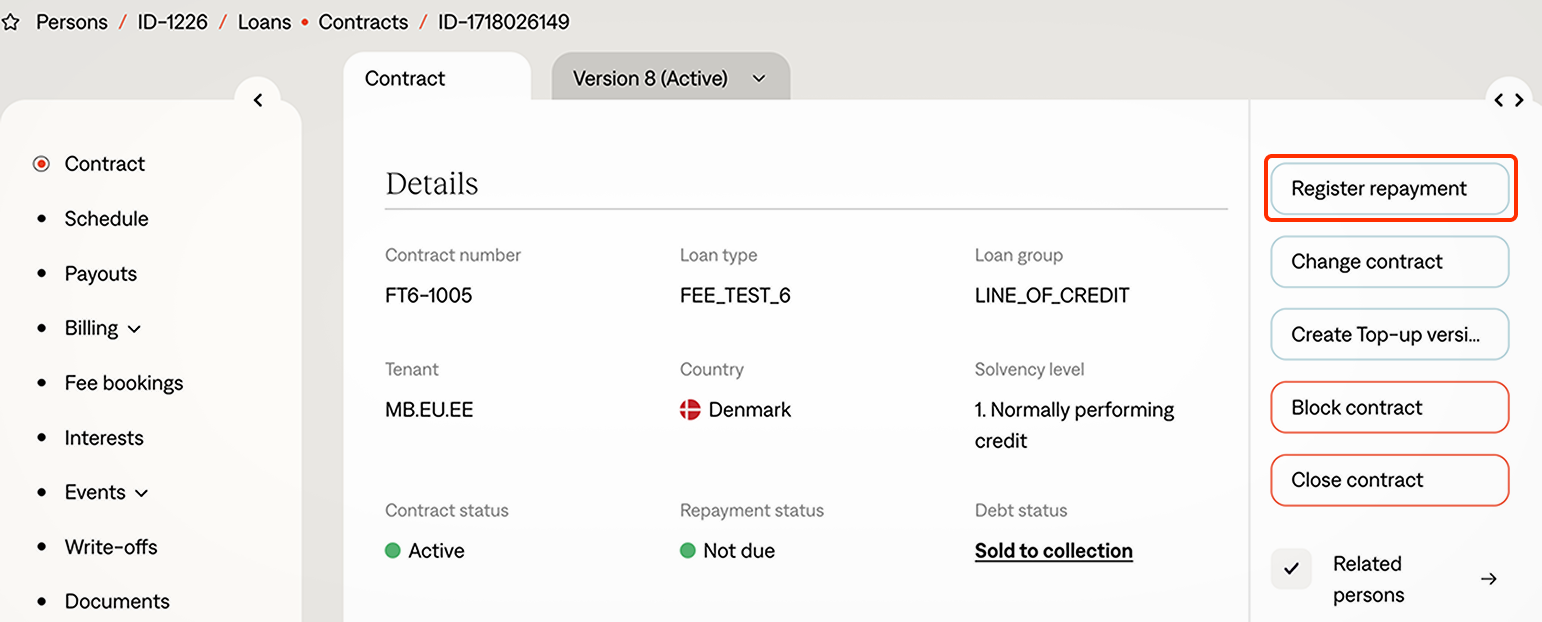Viewport: 1542px width, 622px height.
Task: Expand the Version 8 (Active) dropdown
Action: [x=758, y=79]
